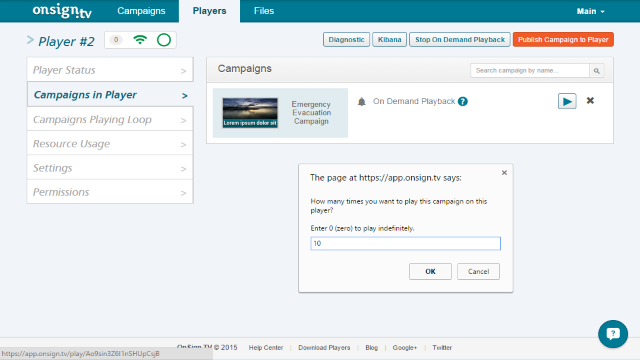Screen dimensions: 640x360
Task: Expand Permissions section
Action: pos(110,192)
